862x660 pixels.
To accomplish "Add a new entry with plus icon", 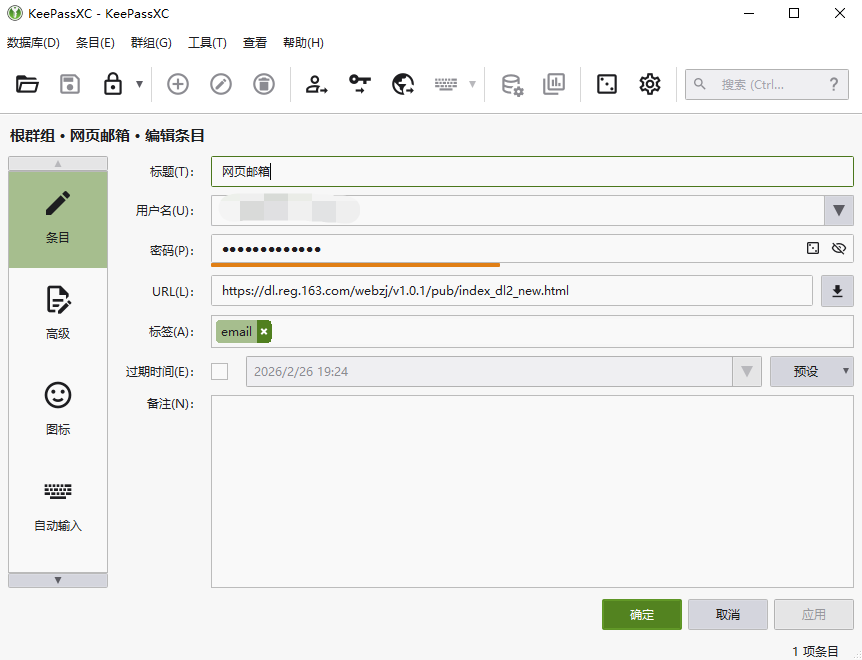I will pyautogui.click(x=178, y=84).
